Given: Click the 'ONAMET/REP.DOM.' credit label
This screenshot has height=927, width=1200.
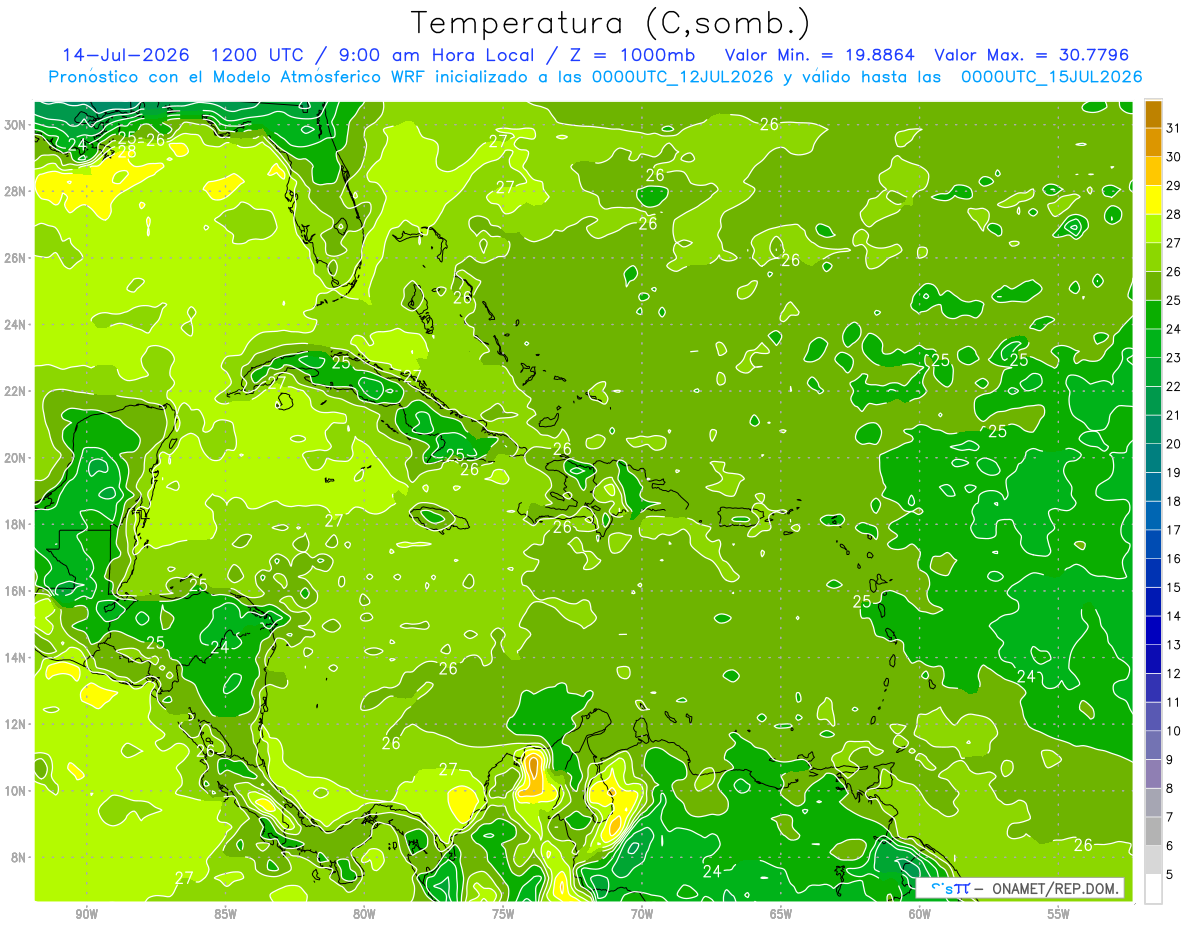Looking at the screenshot, I should 1056,888.
